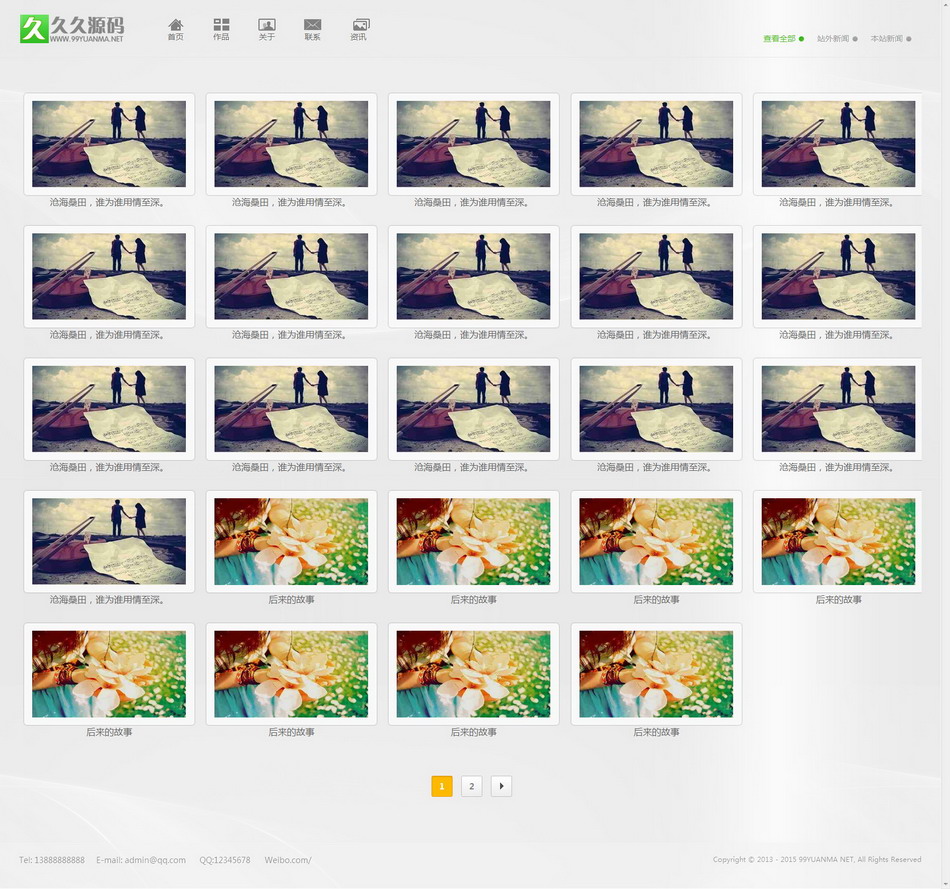Click the 后来的故事 caption under the first bottom-row thumbnail

109,732
